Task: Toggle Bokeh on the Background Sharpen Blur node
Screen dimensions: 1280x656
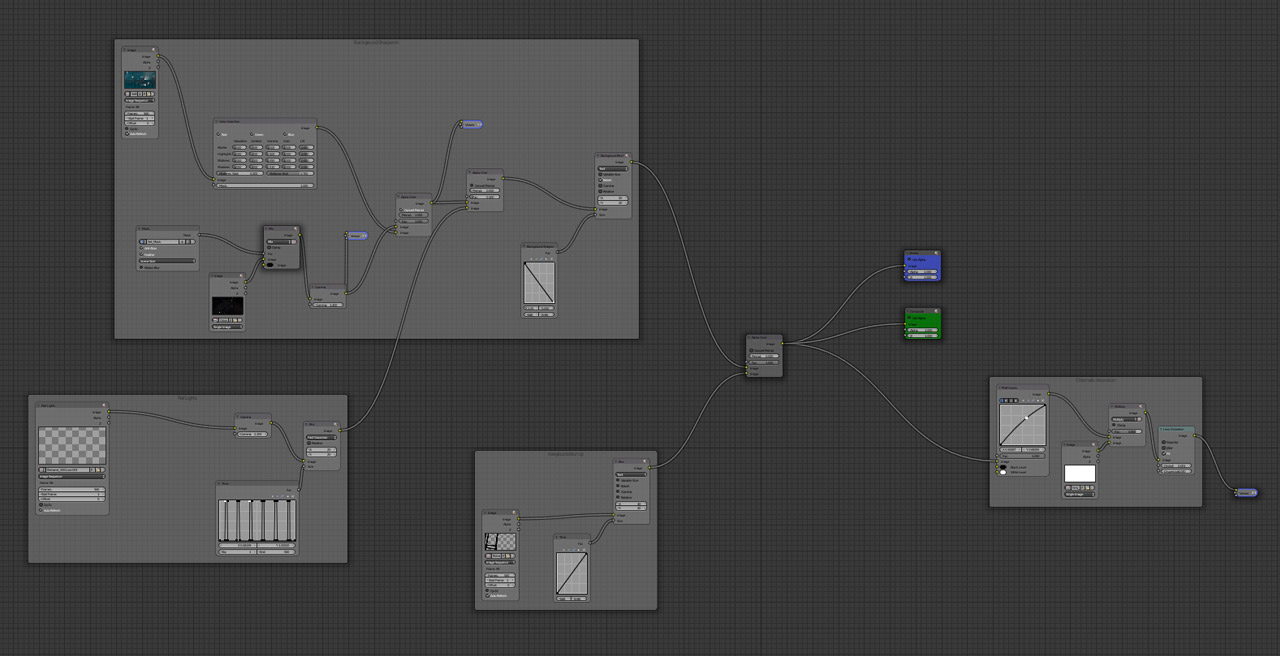Action: pyautogui.click(x=600, y=180)
